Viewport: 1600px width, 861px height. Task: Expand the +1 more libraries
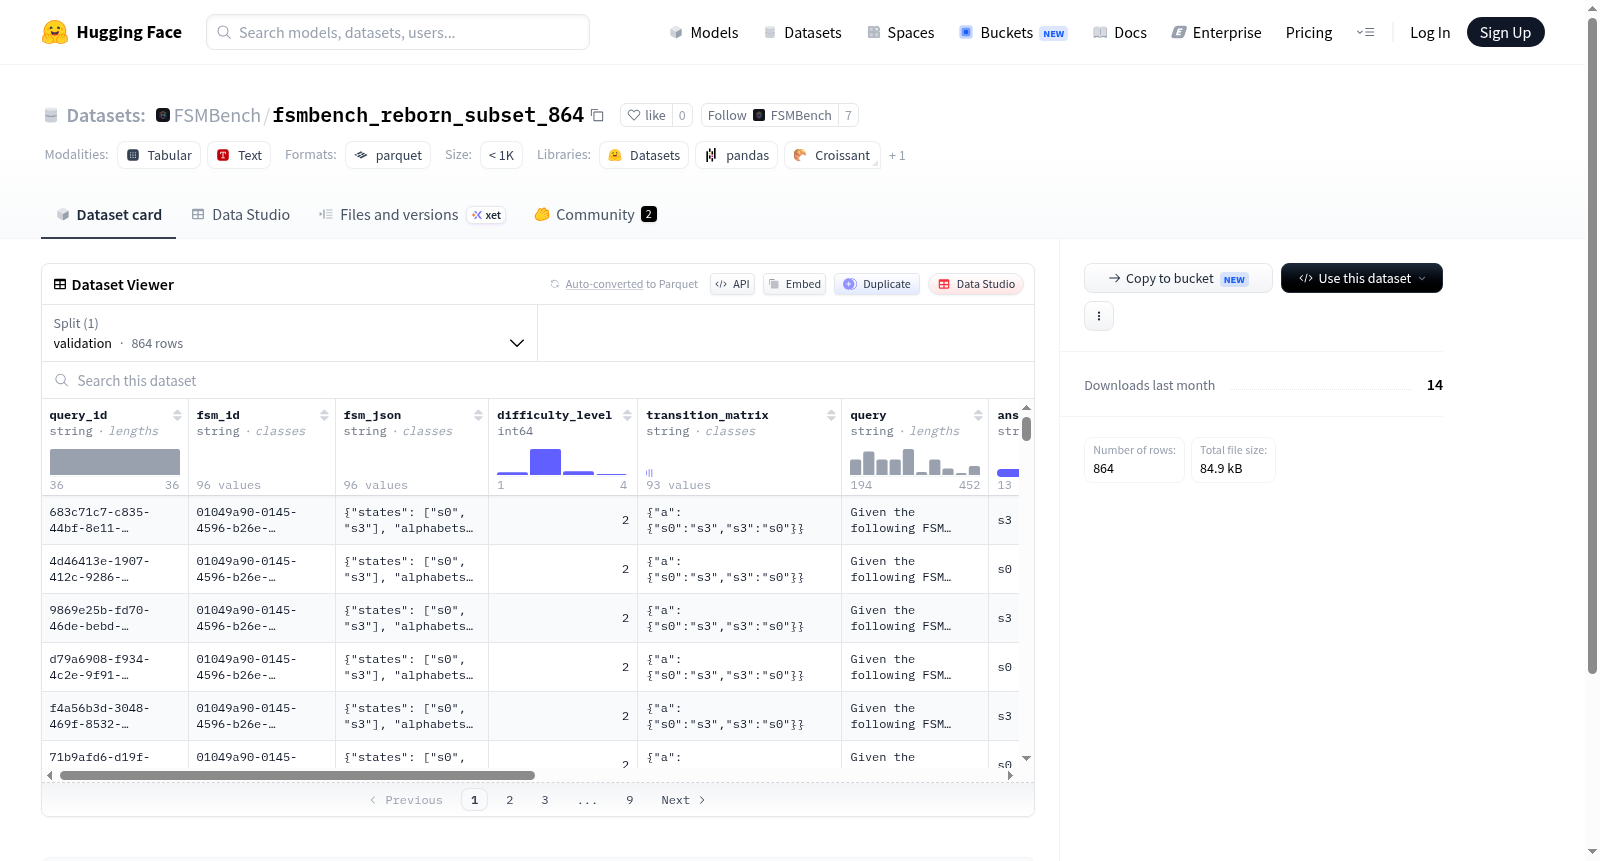[x=897, y=156]
